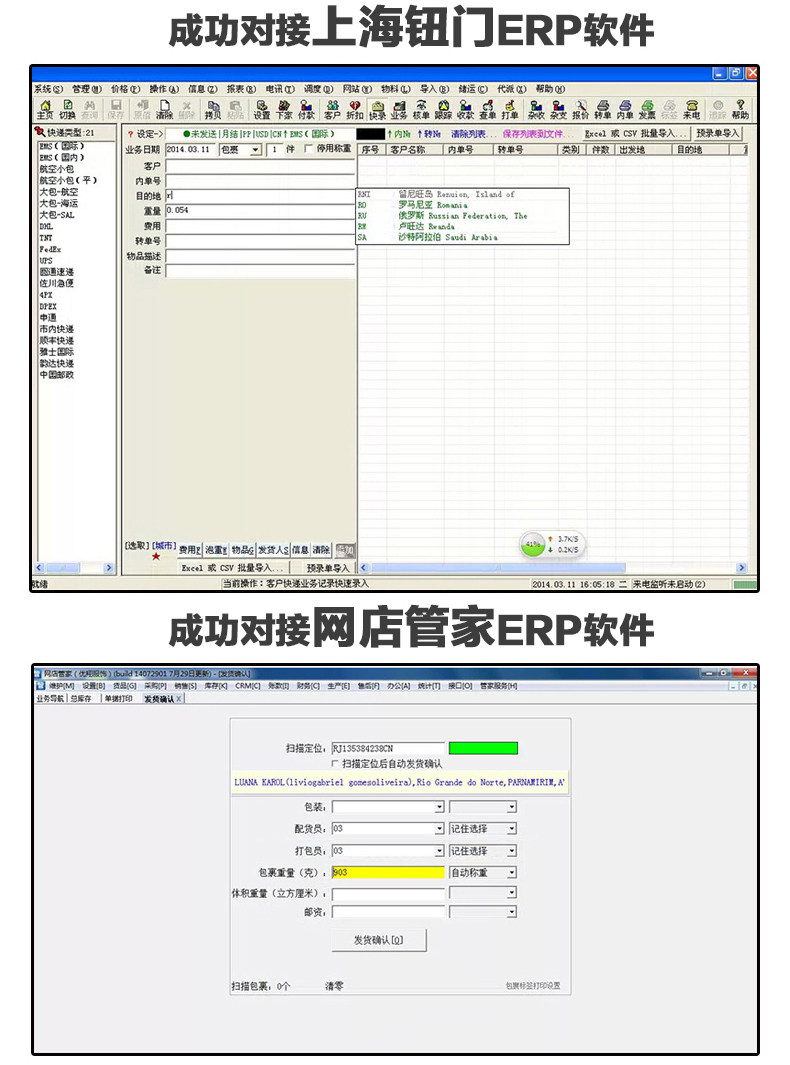Viewport: 790px width, 1065px height.
Task: Click the horizontal scrollbar under the table
Action: [552, 568]
